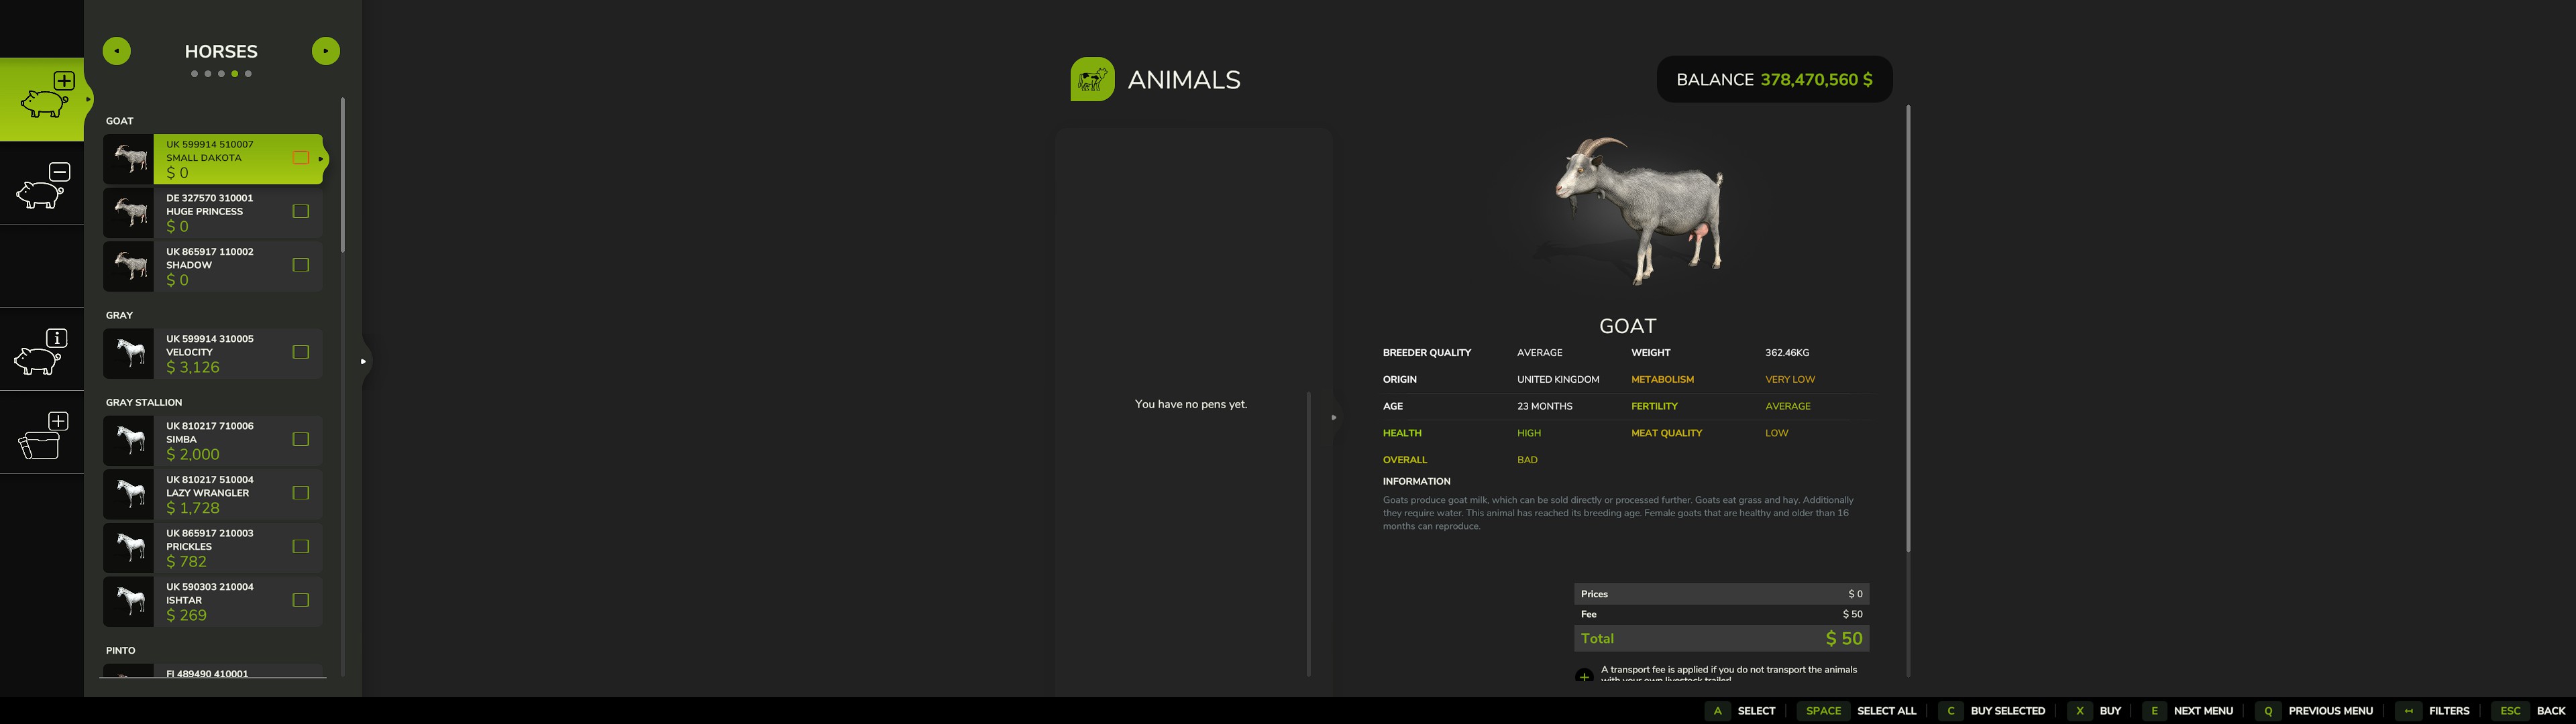Expand arrow on selected Small Dakota row
The height and width of the screenshot is (724, 2576).
[x=321, y=159]
